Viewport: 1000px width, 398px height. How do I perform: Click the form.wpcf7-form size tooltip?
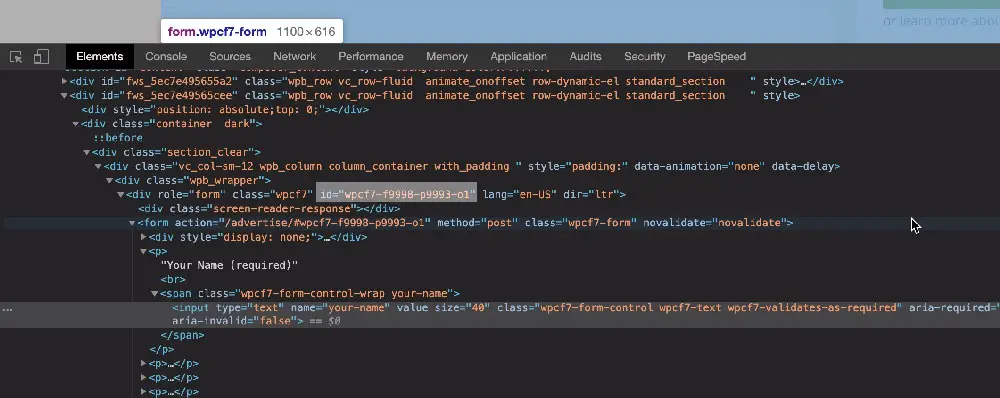click(251, 31)
